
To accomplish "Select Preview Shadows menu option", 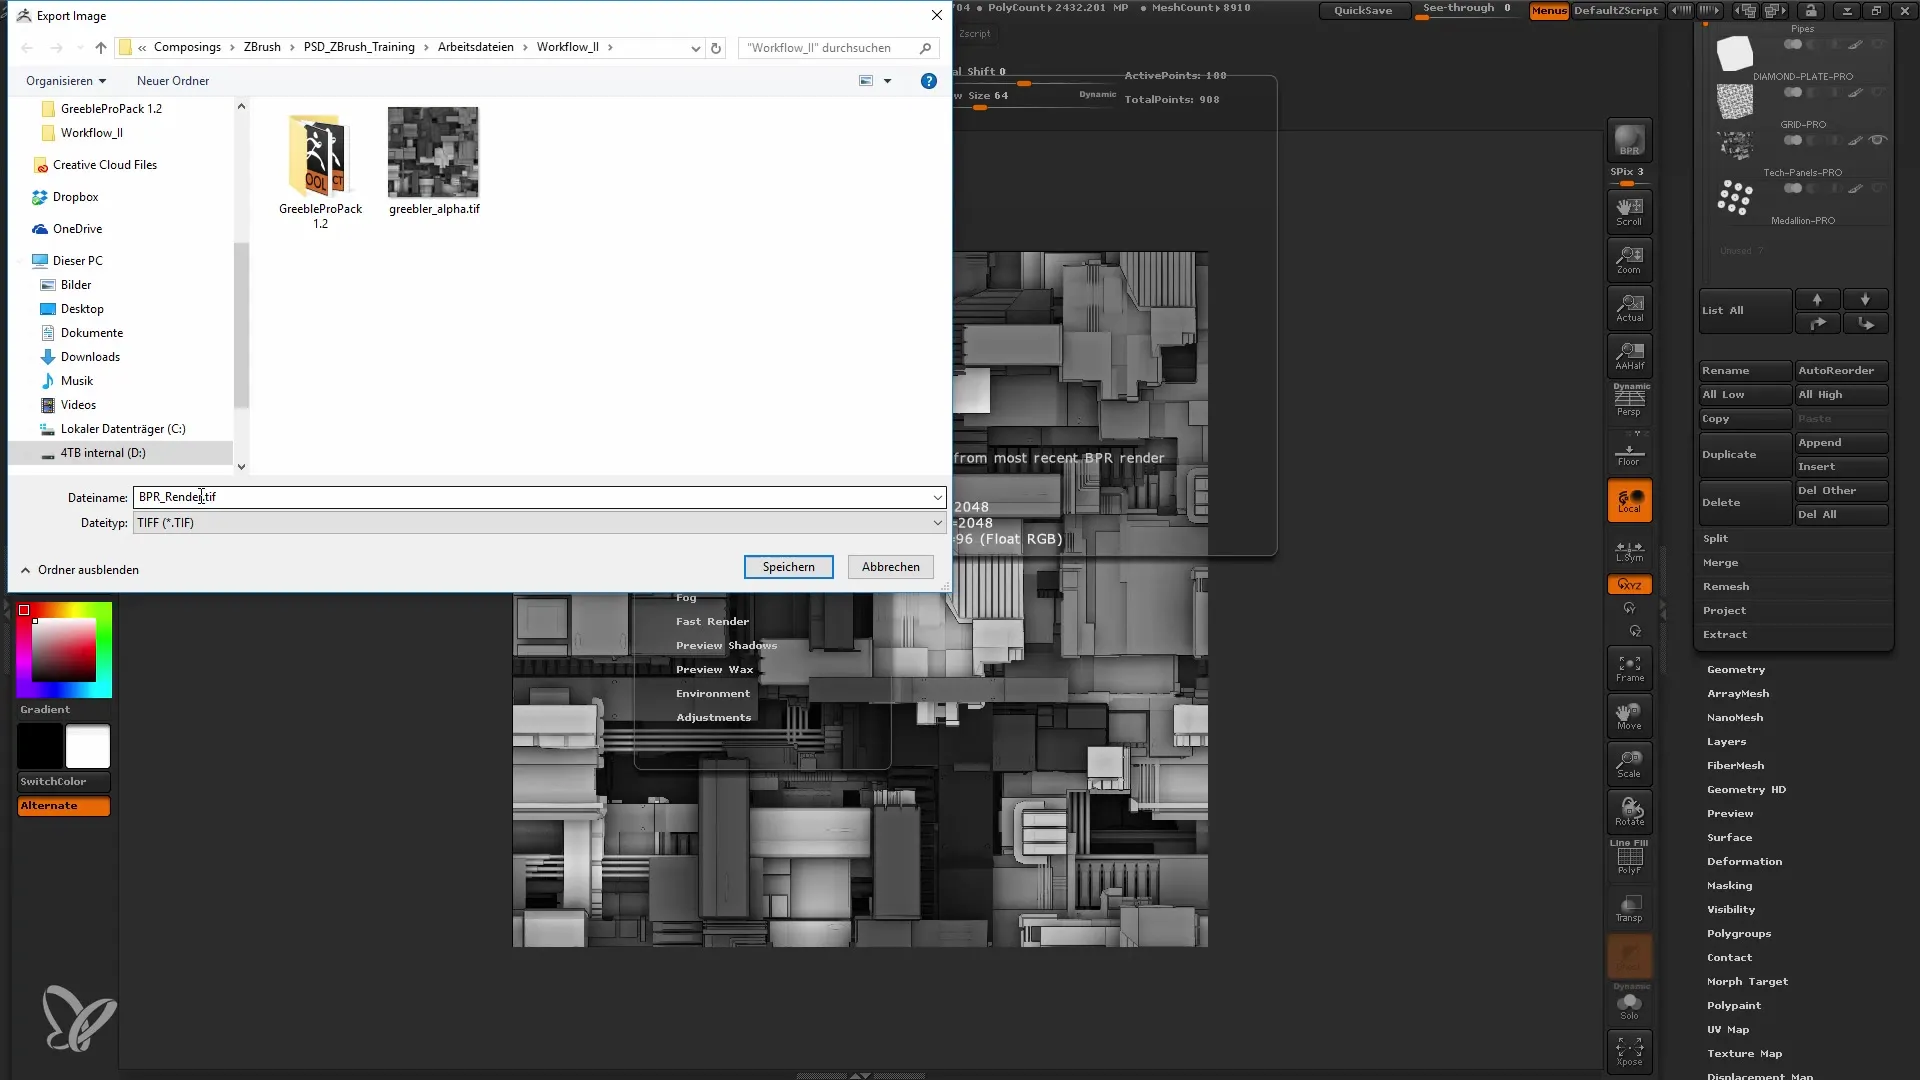I will click(x=727, y=645).
